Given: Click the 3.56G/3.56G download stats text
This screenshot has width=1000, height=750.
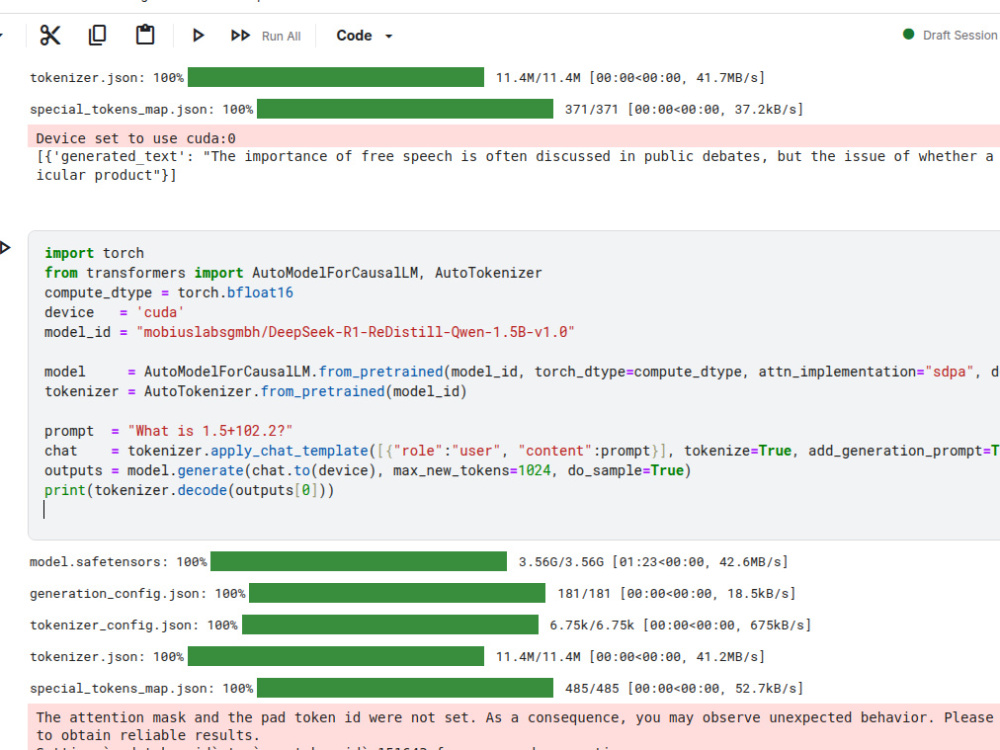Looking at the screenshot, I should [x=653, y=561].
